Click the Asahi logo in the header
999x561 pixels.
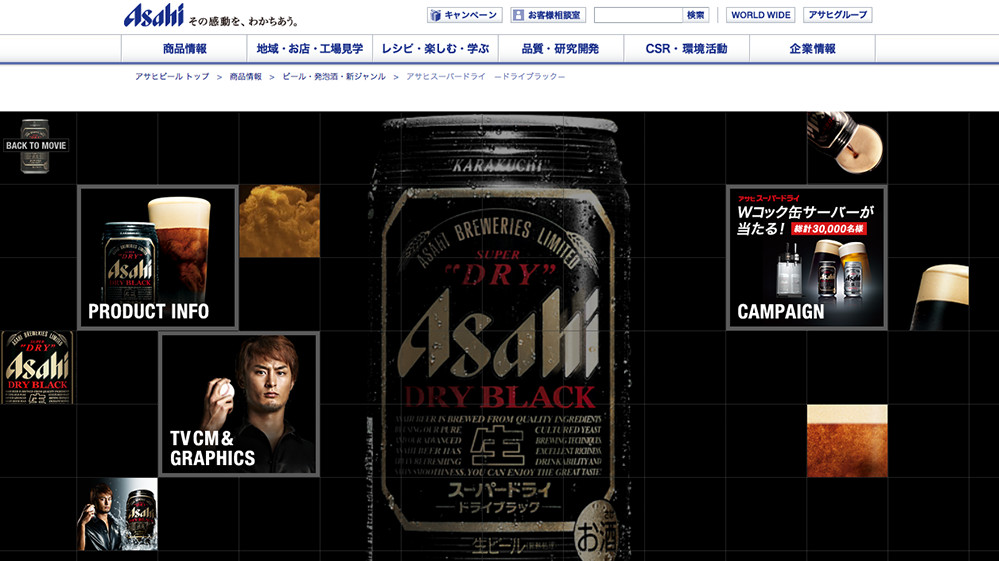click(x=154, y=15)
